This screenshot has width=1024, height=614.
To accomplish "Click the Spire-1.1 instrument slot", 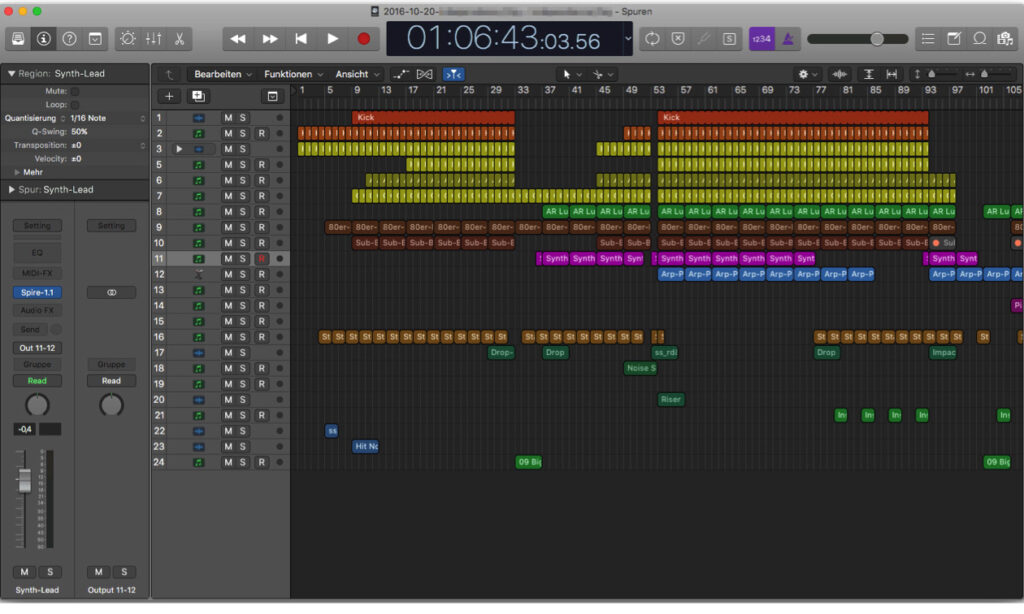I will point(37,293).
